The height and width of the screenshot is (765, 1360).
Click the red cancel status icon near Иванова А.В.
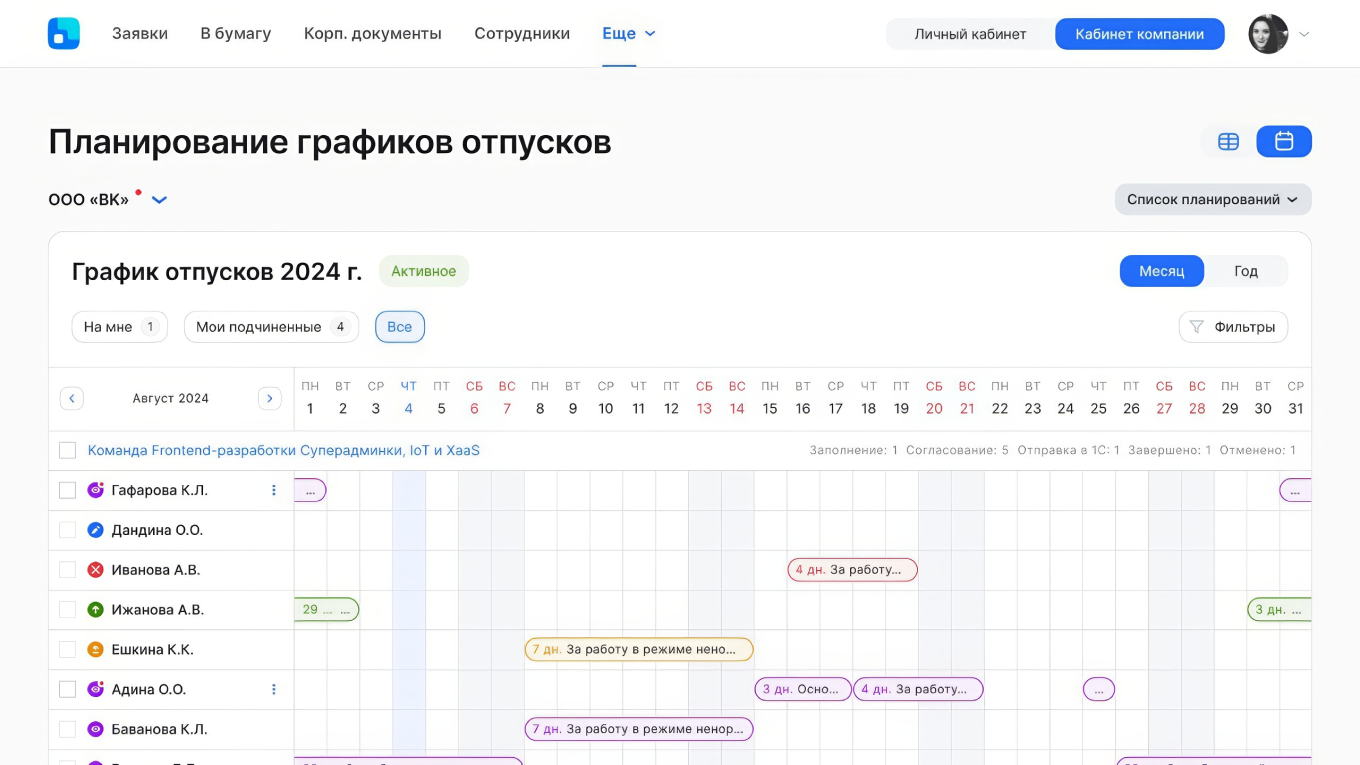95,569
